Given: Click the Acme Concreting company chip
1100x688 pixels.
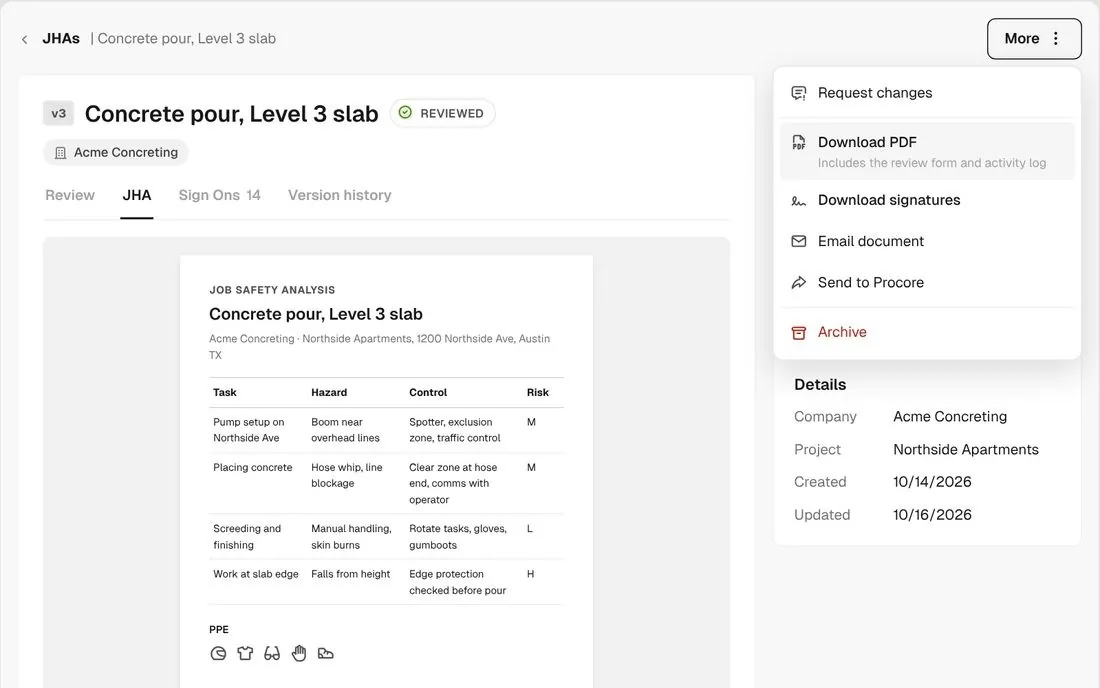Looking at the screenshot, I should (116, 152).
